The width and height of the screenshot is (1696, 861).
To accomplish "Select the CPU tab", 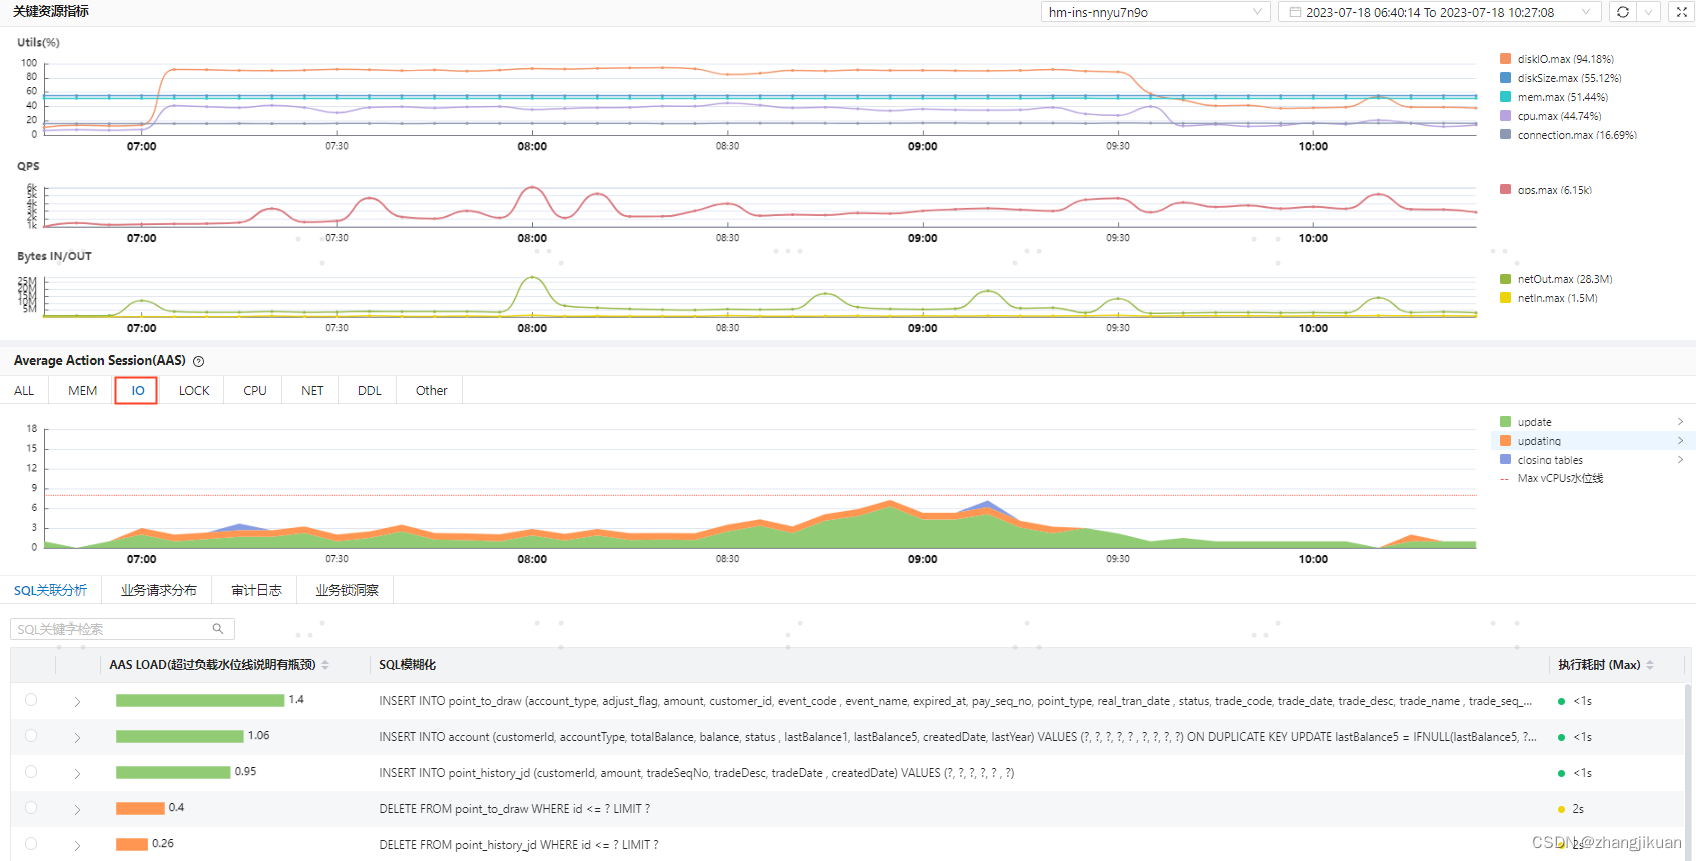I will 255,391.
